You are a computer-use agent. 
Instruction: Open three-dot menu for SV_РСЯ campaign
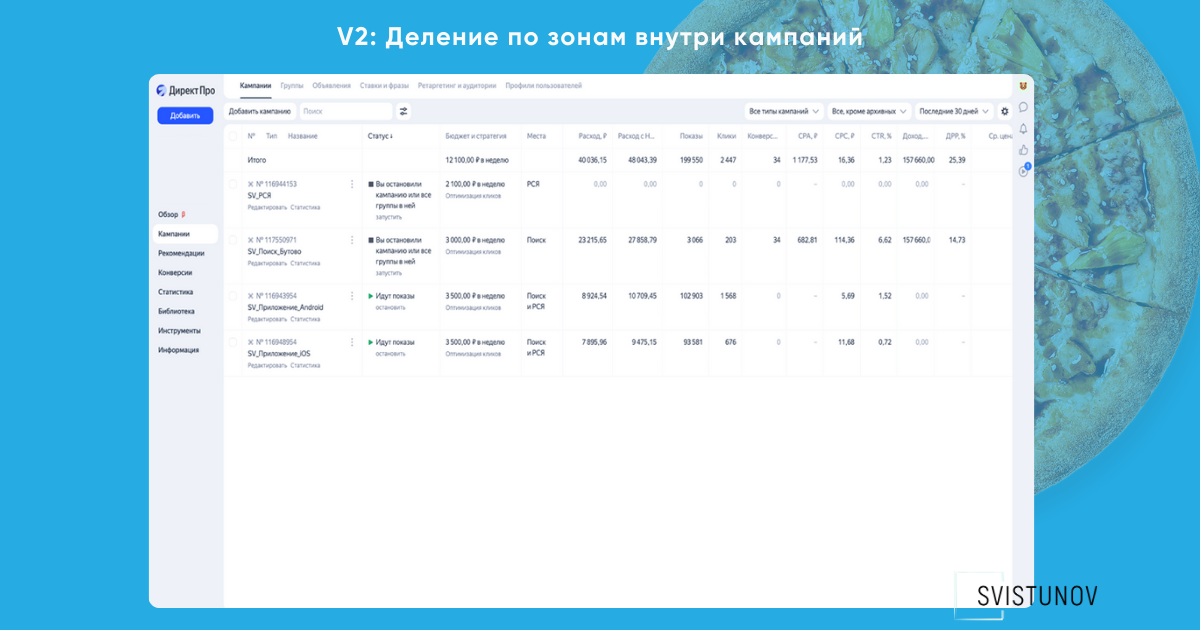point(352,184)
